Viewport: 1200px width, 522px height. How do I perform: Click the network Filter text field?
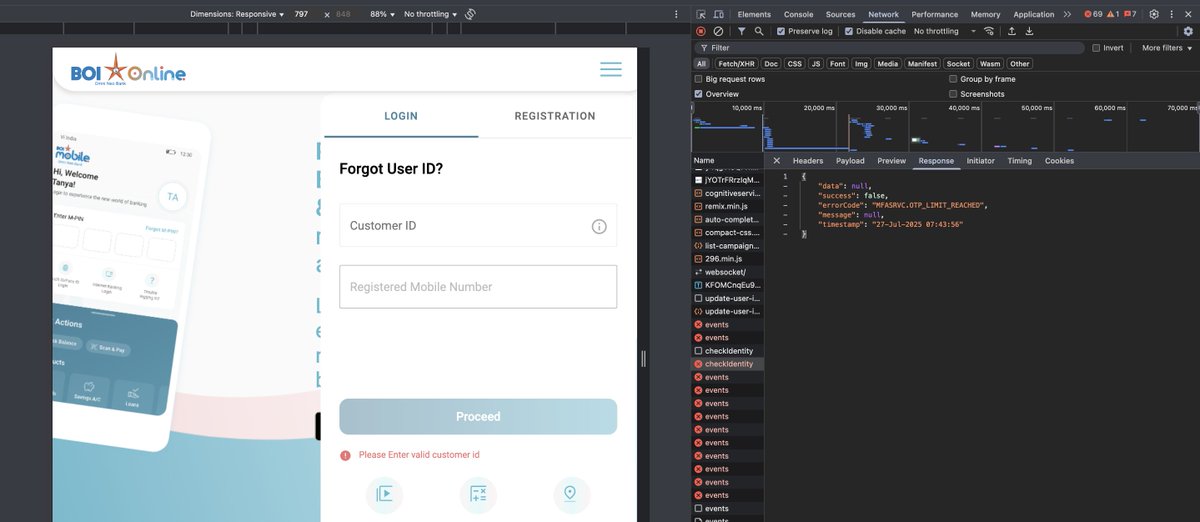890,48
